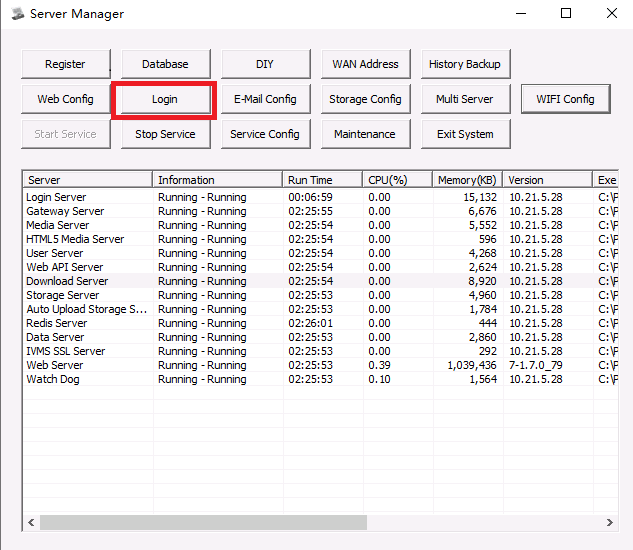Click CPU value 0.10

[379, 379]
